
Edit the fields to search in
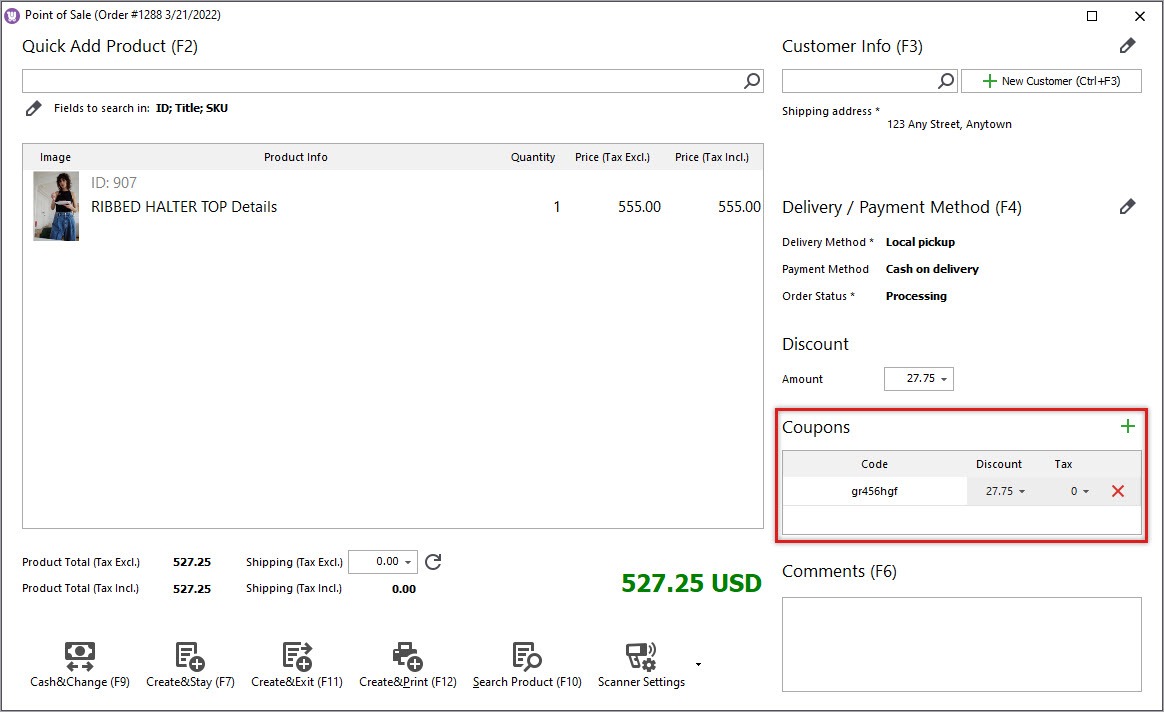(x=33, y=108)
